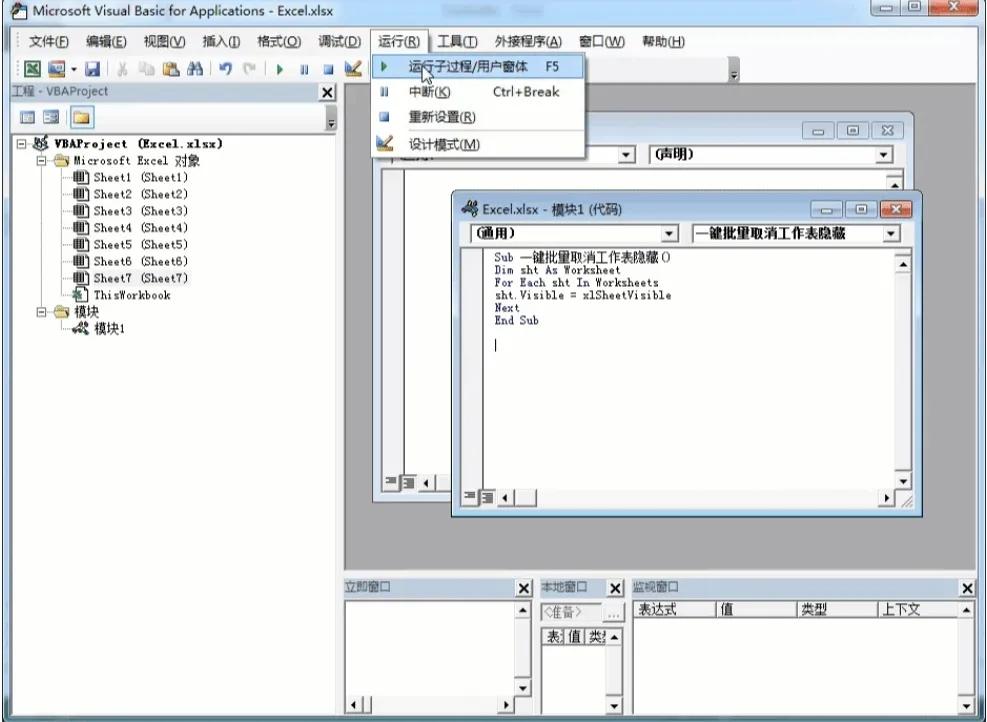
Task: Open the (通用) object dropdown in 模块1 window
Action: point(670,234)
